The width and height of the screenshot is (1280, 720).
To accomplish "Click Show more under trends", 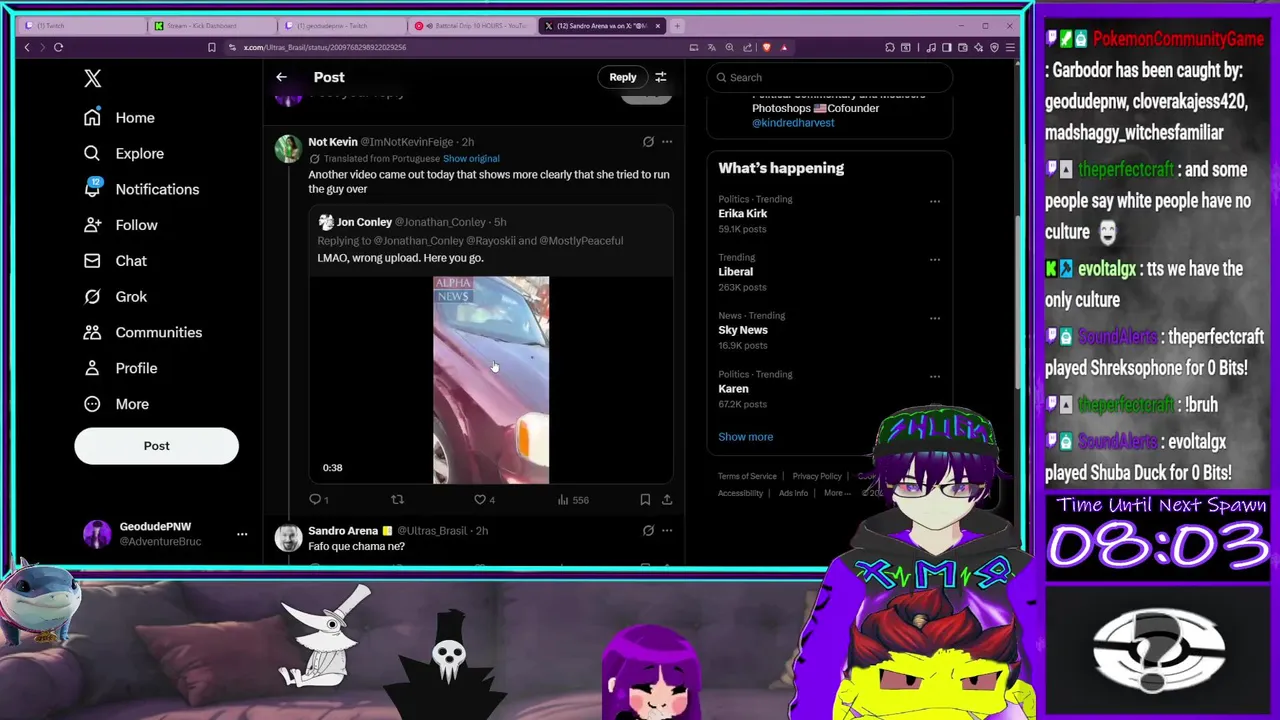I will (745, 437).
